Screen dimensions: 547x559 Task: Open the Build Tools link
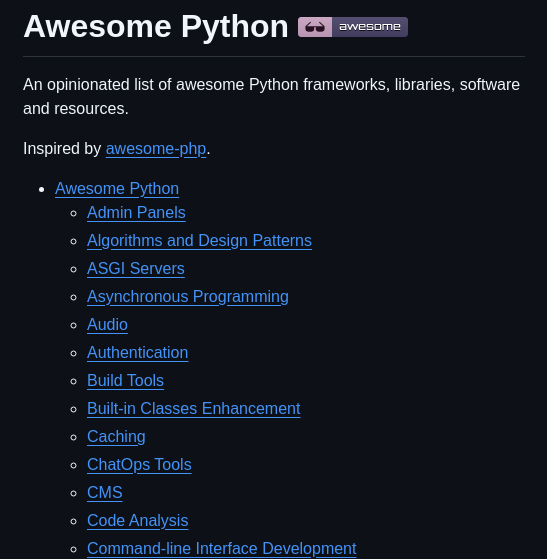coord(126,380)
